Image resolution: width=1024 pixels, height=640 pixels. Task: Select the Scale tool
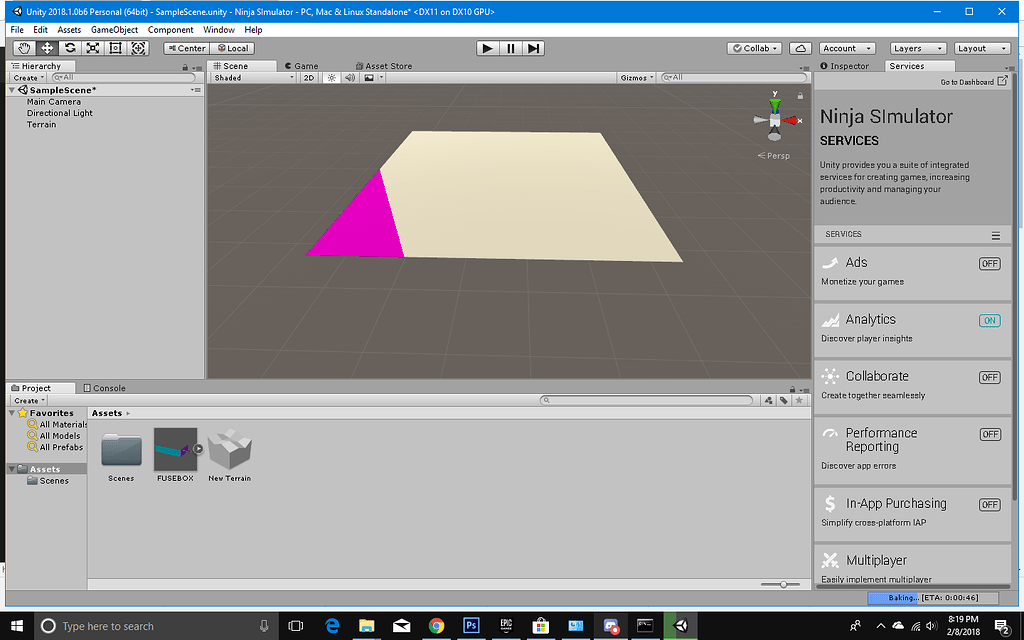(x=92, y=47)
